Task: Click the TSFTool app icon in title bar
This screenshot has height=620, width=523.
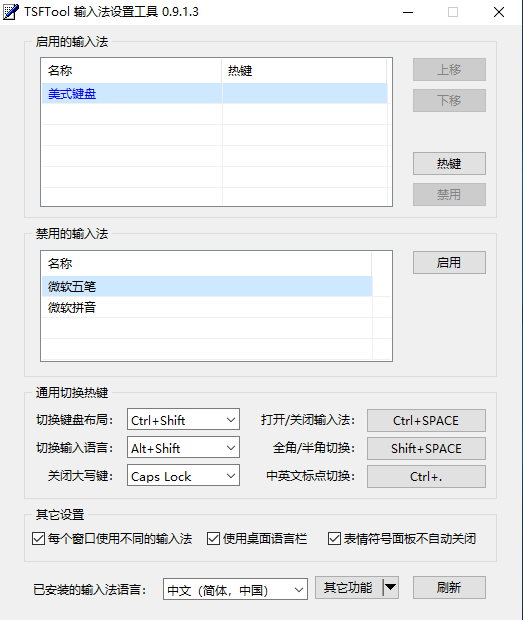Action: click(10, 12)
